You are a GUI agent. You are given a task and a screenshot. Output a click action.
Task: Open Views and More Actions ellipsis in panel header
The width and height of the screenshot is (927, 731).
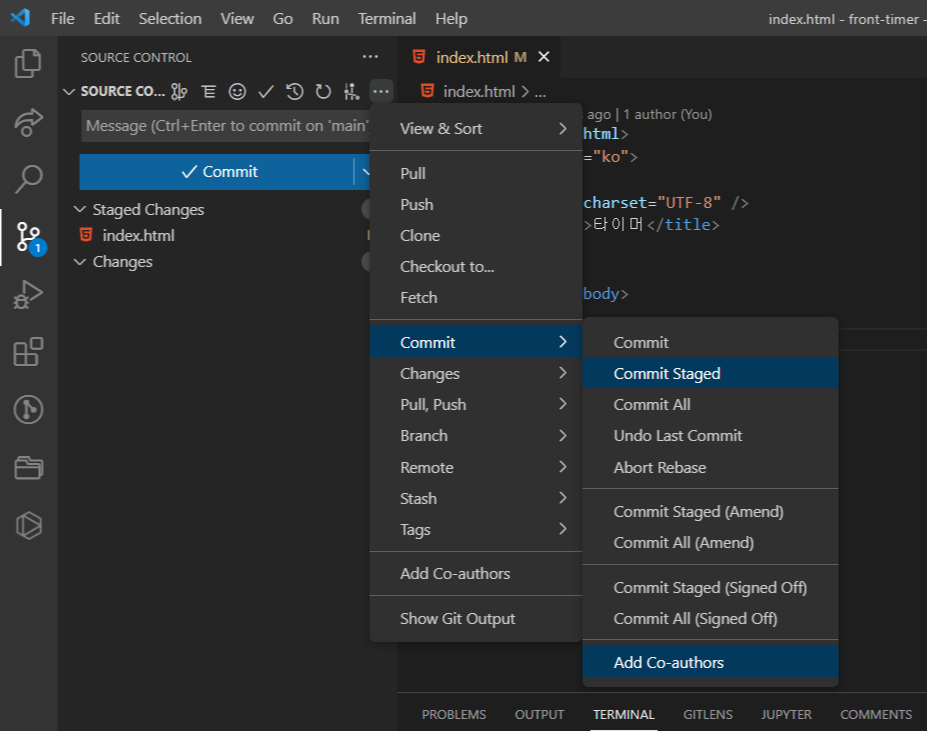[x=370, y=57]
